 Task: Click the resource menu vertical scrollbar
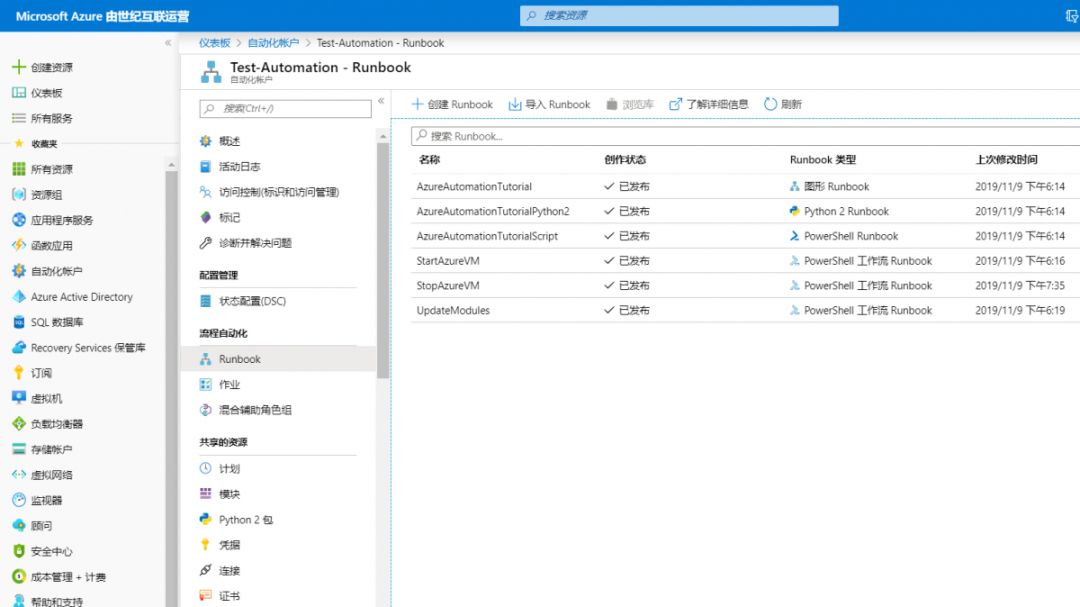pos(383,258)
